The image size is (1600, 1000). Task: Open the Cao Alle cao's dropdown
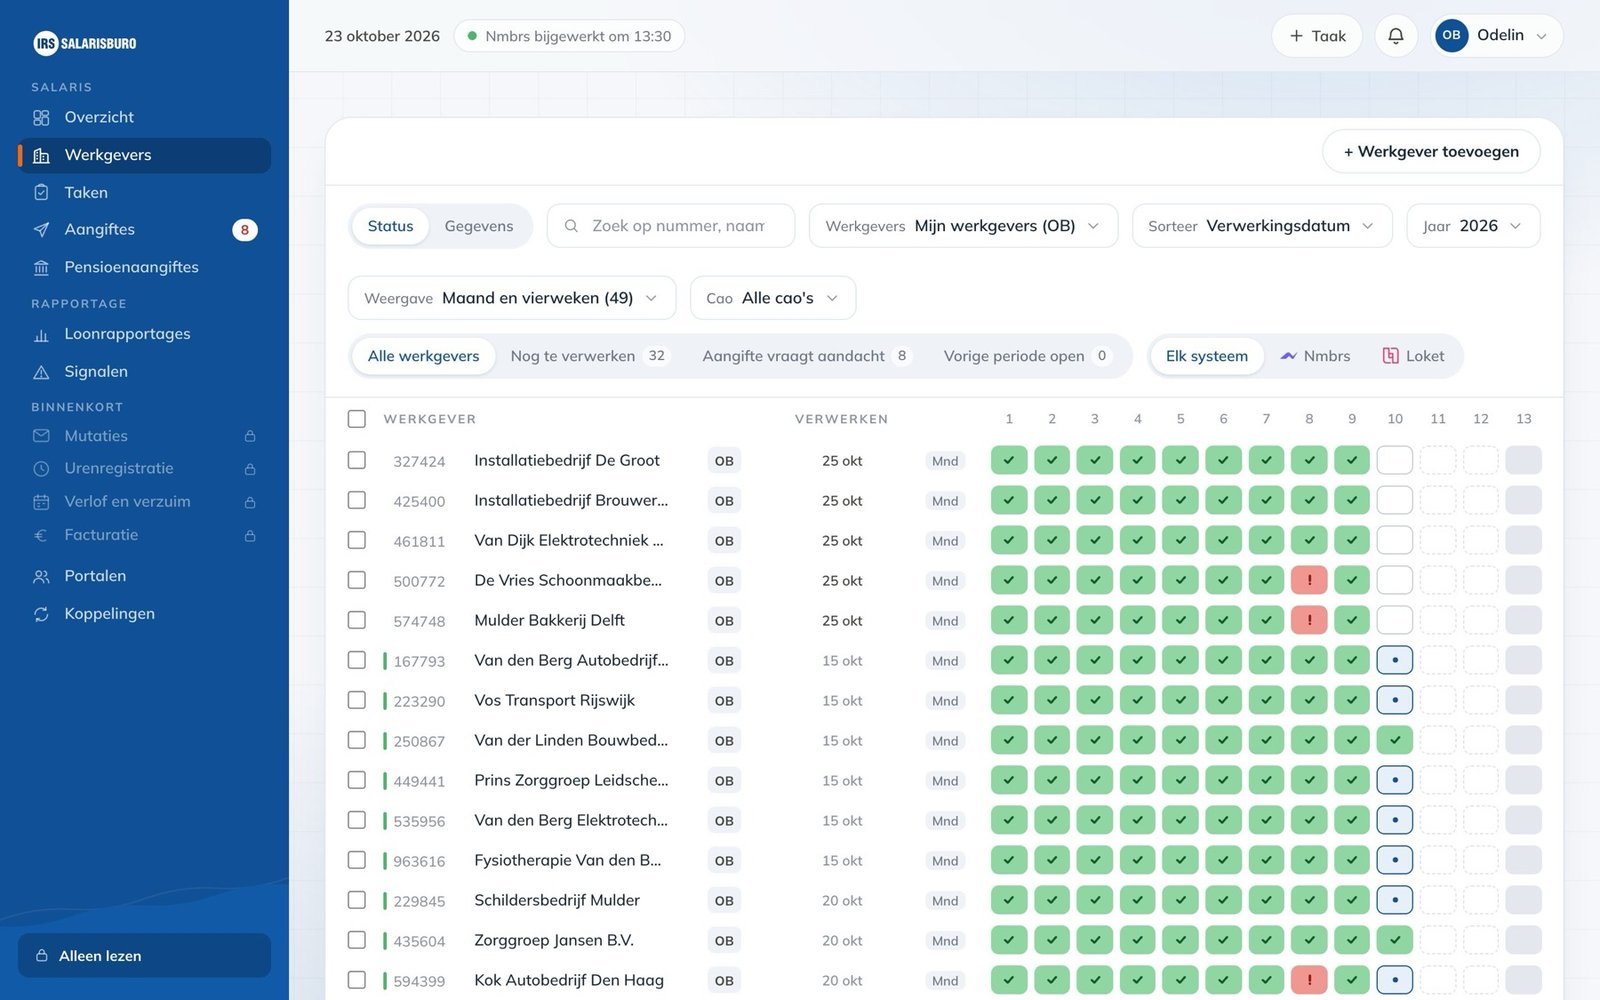pyautogui.click(x=773, y=298)
